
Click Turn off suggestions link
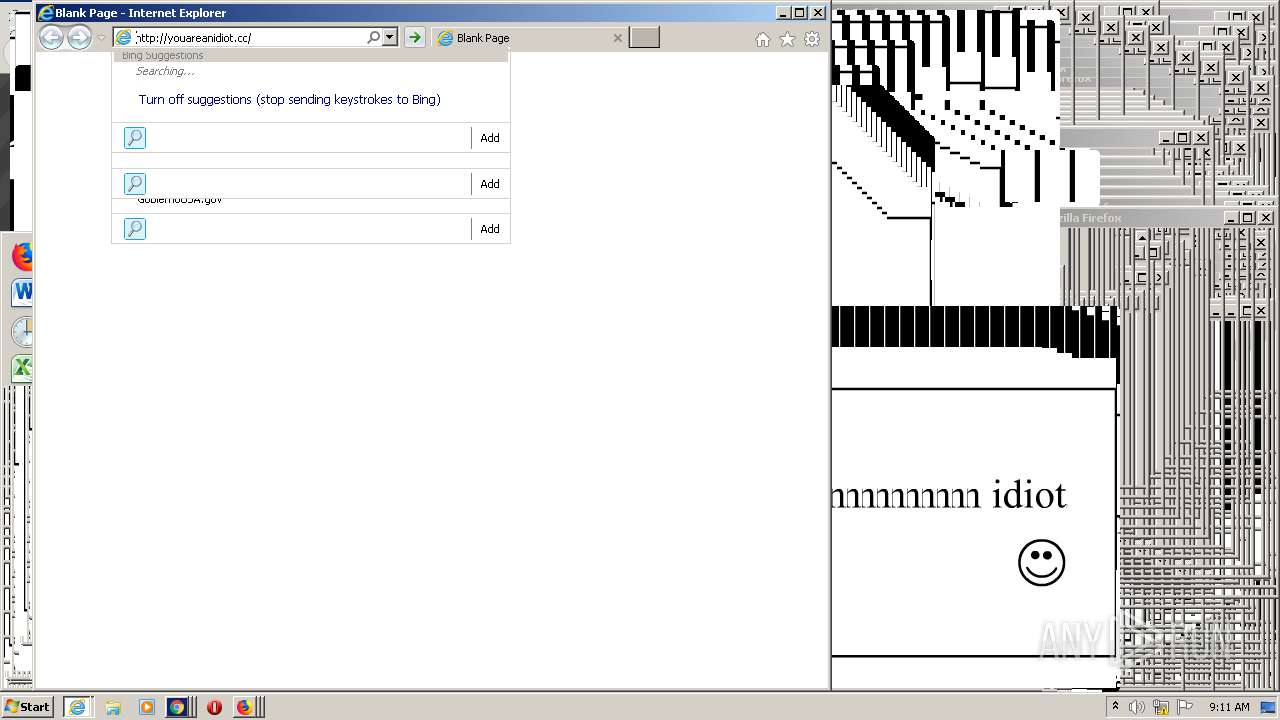coord(290,99)
